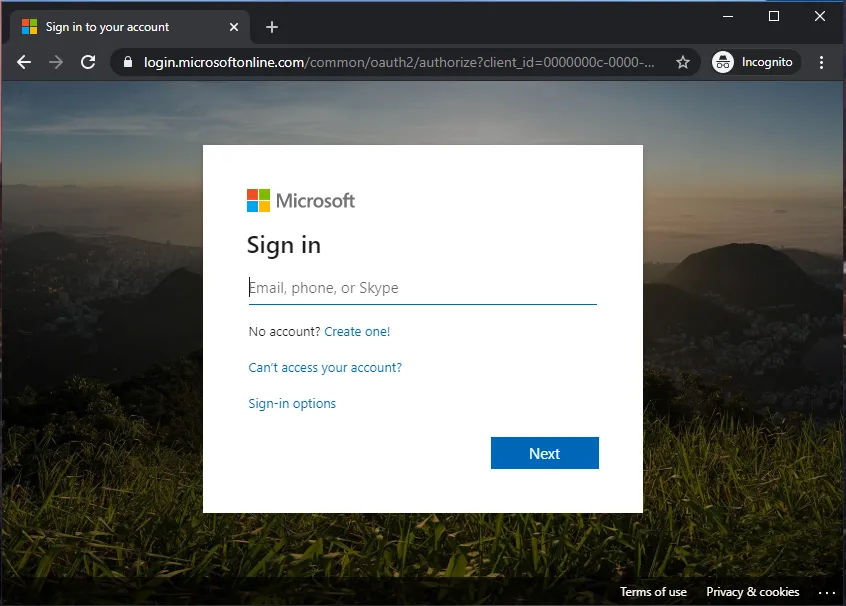Close the 'Sign in to your account' tab
This screenshot has height=606, width=846.
[x=234, y=27]
